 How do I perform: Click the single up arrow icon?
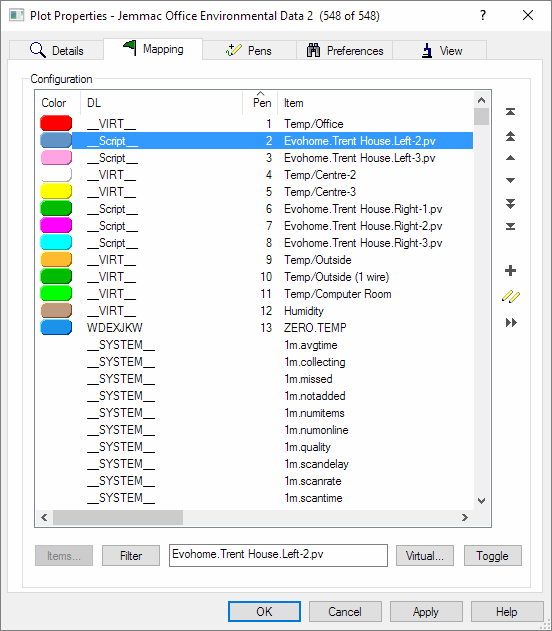point(510,158)
